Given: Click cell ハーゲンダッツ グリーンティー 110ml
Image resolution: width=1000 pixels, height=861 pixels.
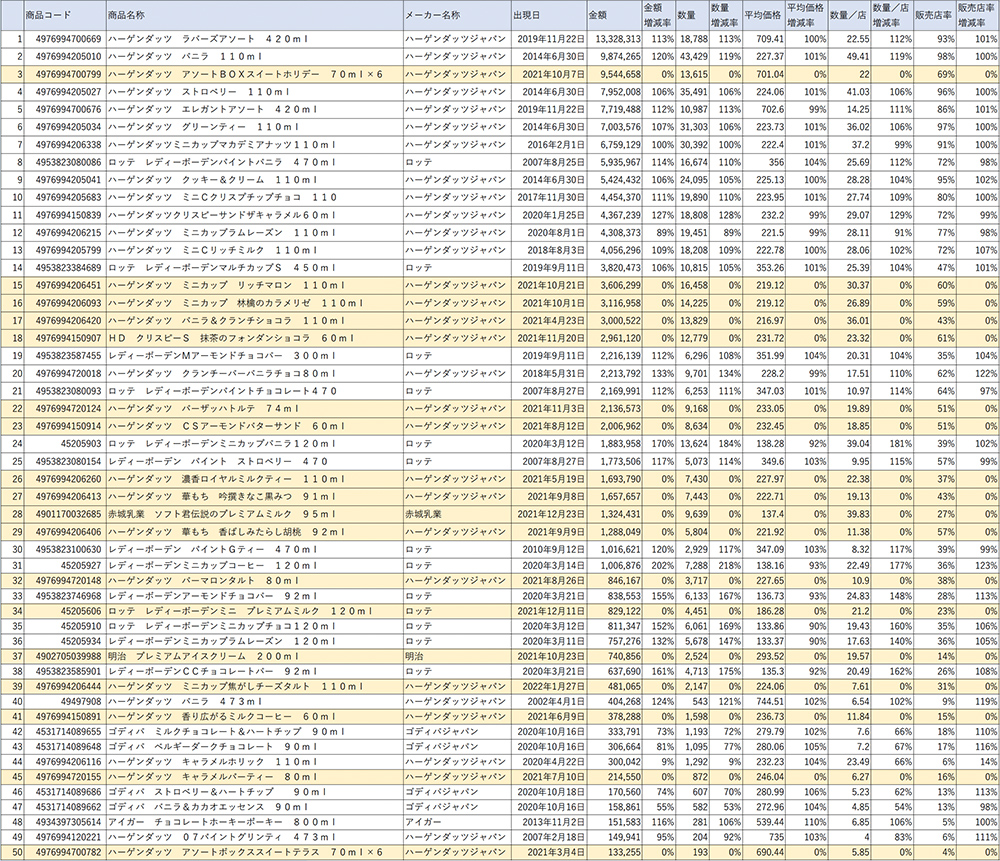Looking at the screenshot, I should click(254, 127).
